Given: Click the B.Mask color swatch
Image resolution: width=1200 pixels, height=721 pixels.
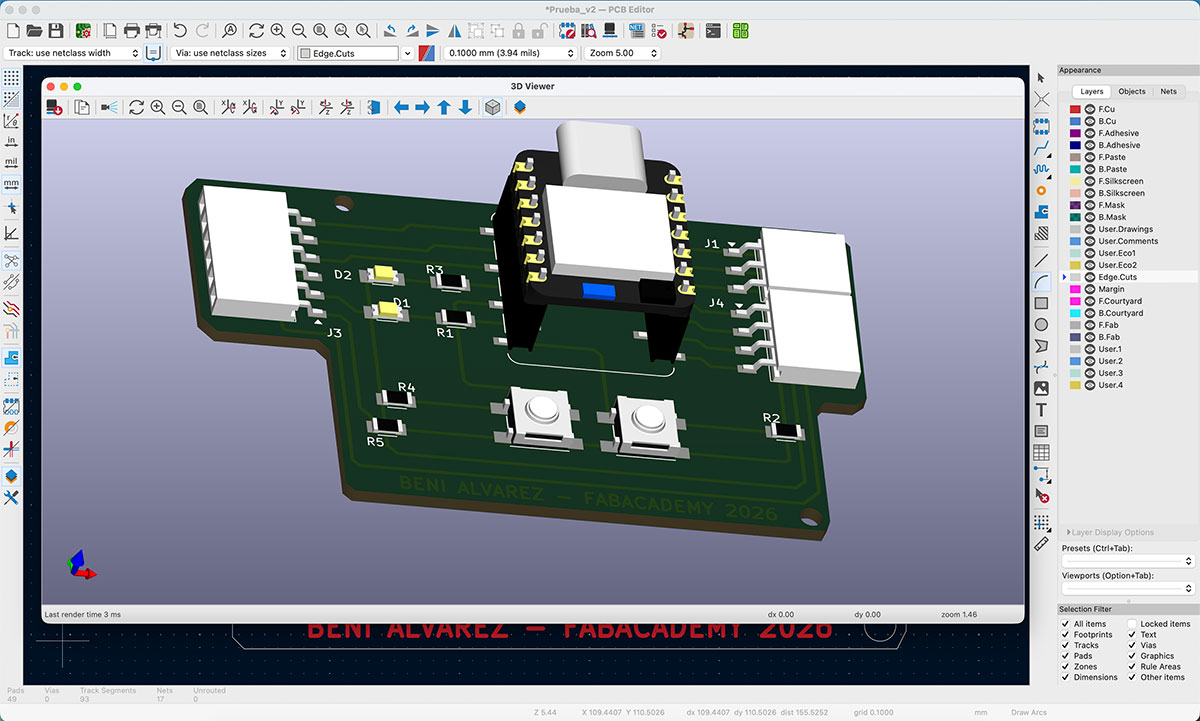Looking at the screenshot, I should click(1075, 217).
